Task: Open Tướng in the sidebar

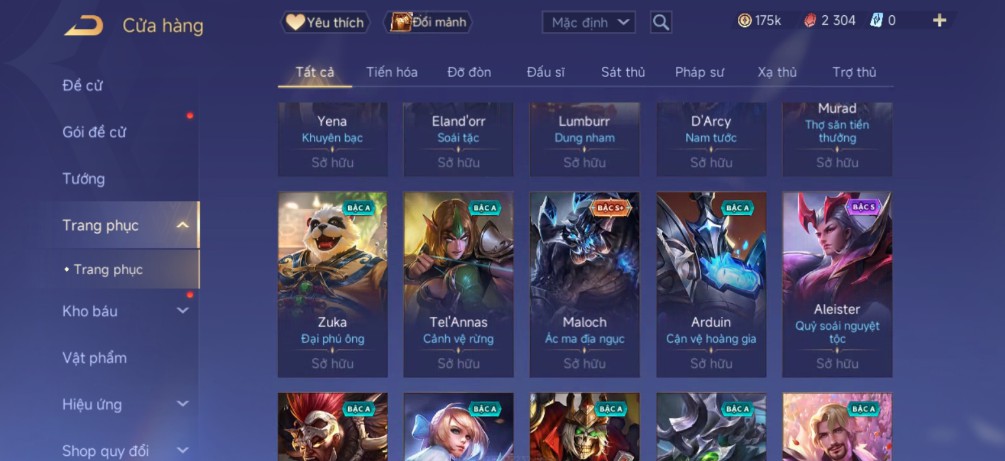Action: pyautogui.click(x=83, y=179)
